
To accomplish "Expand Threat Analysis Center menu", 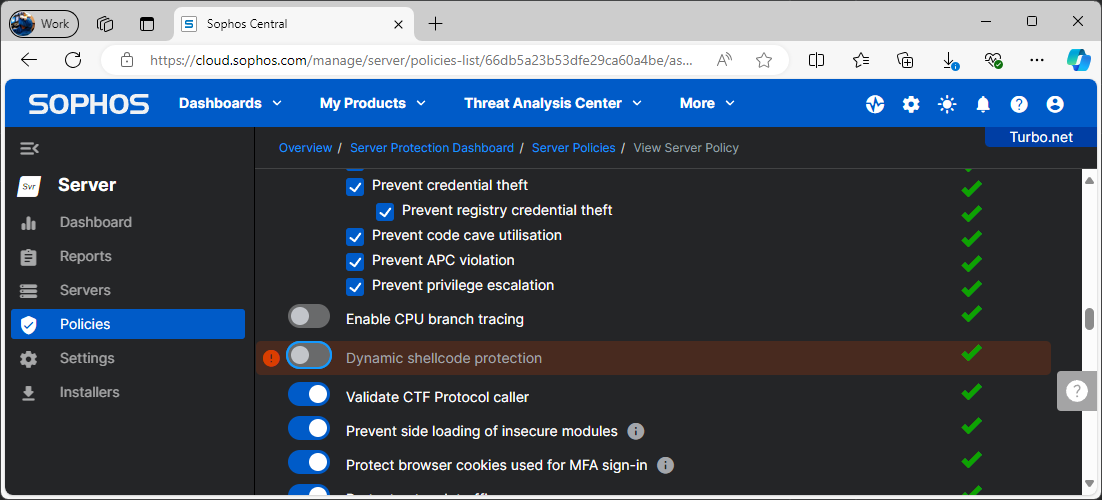I will [x=553, y=103].
